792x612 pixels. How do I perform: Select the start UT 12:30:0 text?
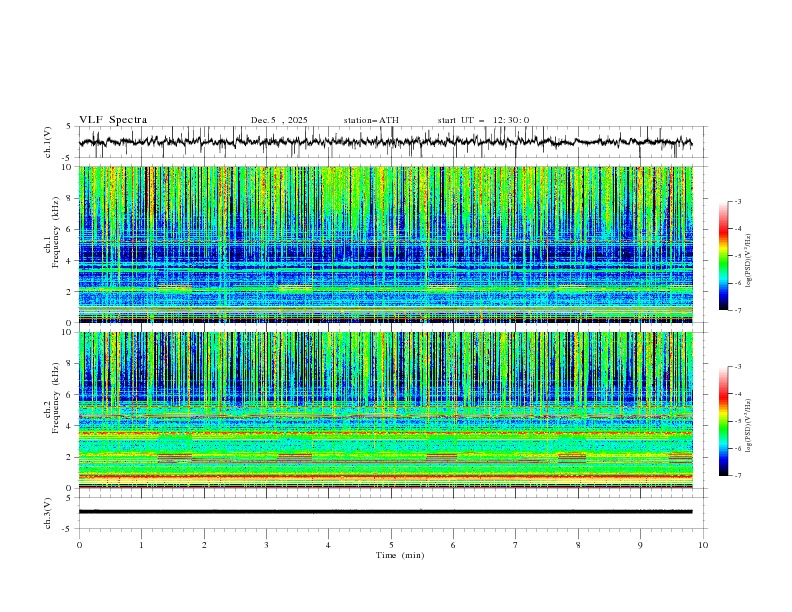483,120
